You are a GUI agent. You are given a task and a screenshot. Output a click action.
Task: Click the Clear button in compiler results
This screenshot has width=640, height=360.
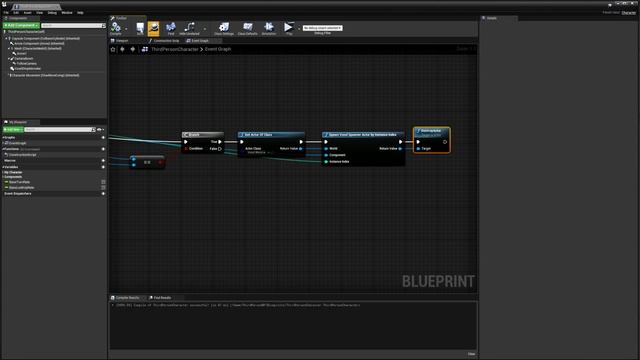point(471,354)
